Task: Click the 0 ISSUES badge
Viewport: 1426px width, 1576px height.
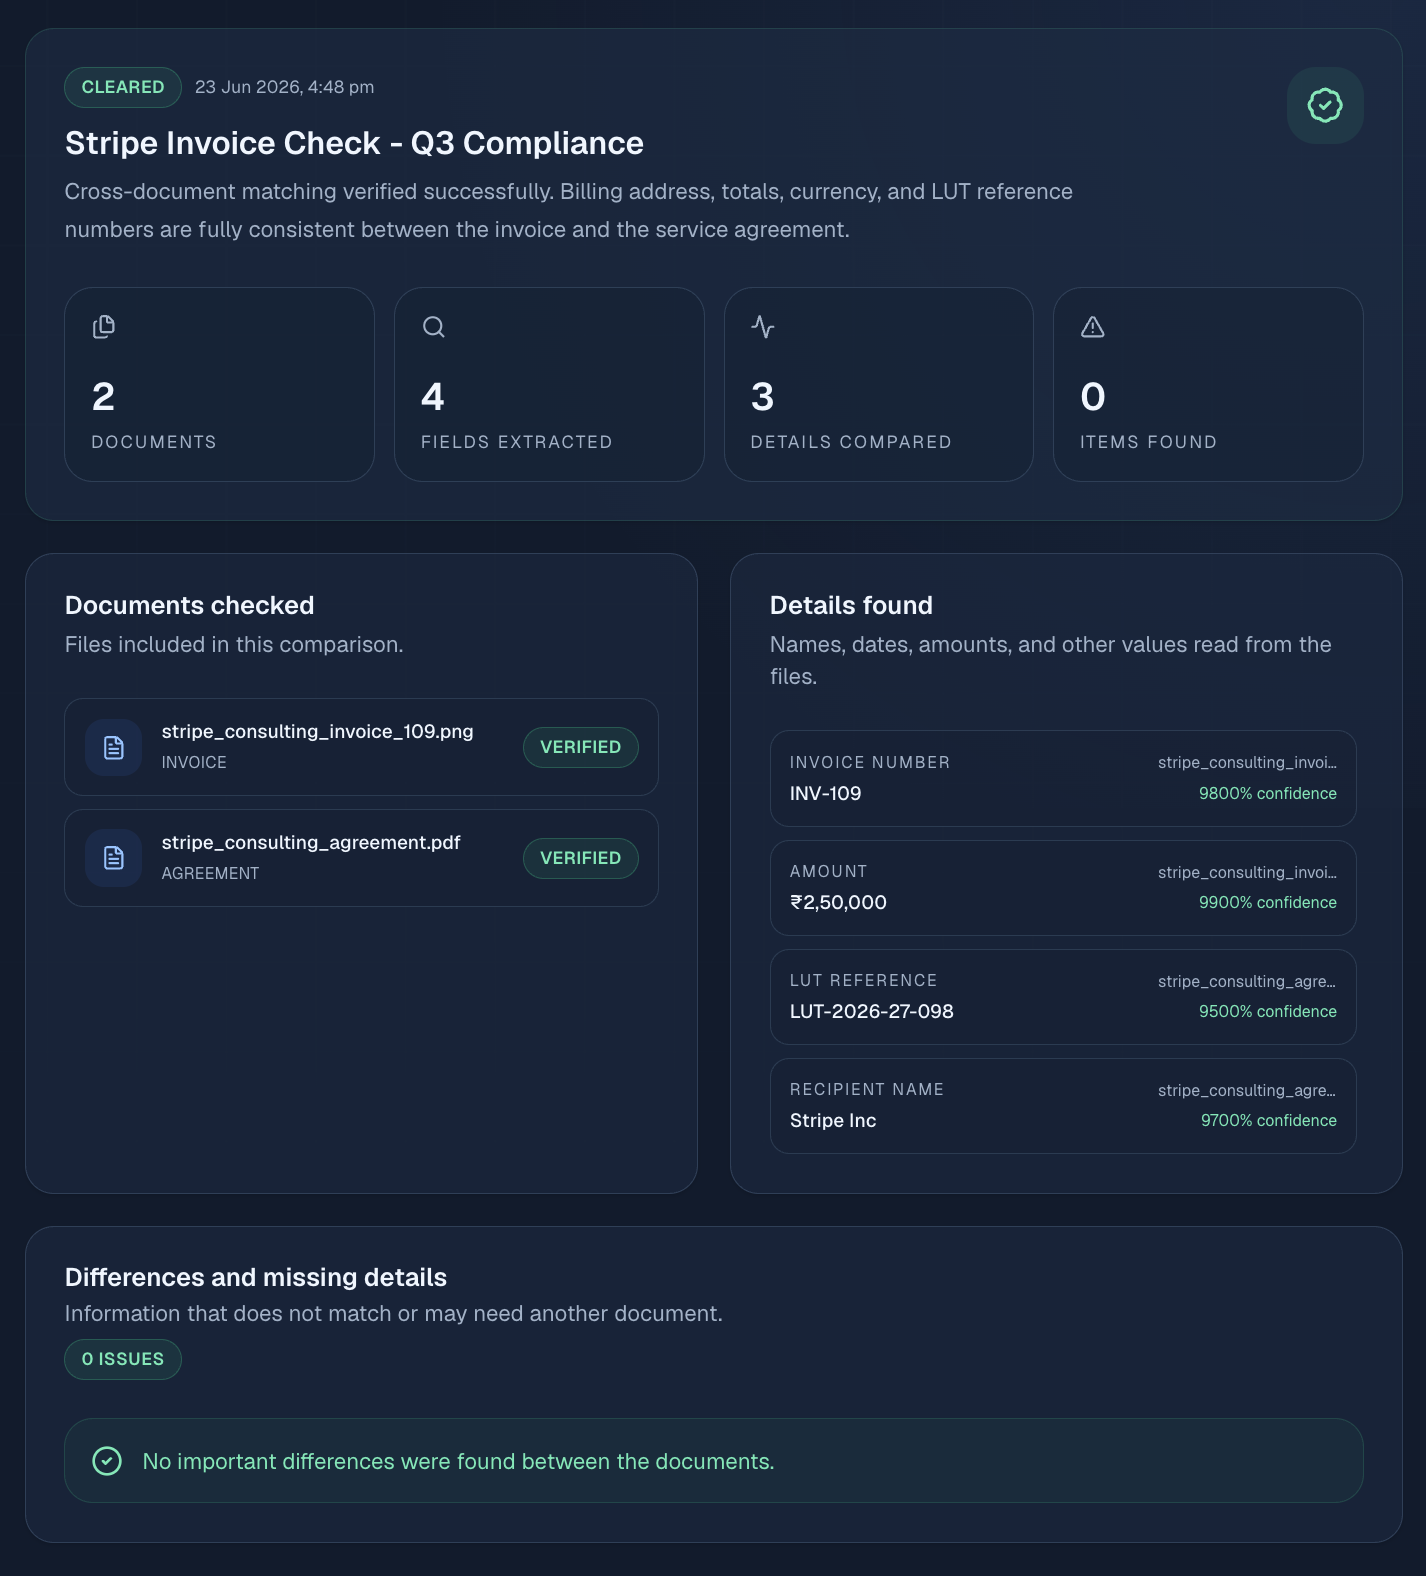Action: [x=123, y=1359]
